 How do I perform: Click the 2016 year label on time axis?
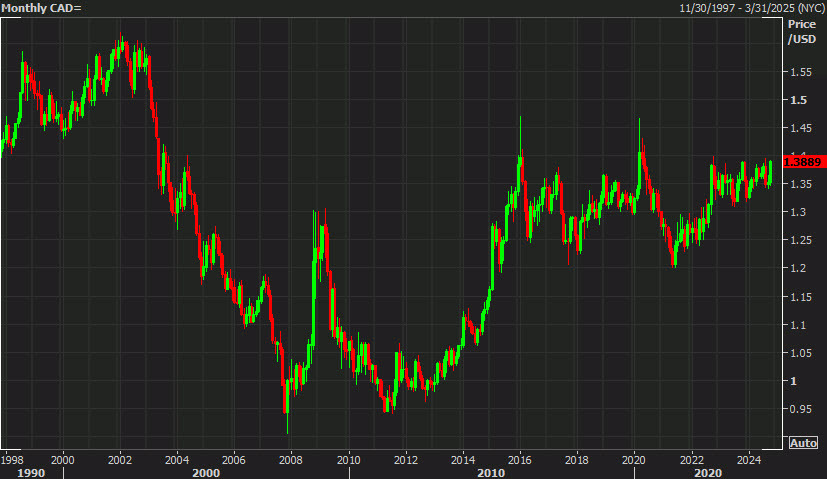click(520, 460)
